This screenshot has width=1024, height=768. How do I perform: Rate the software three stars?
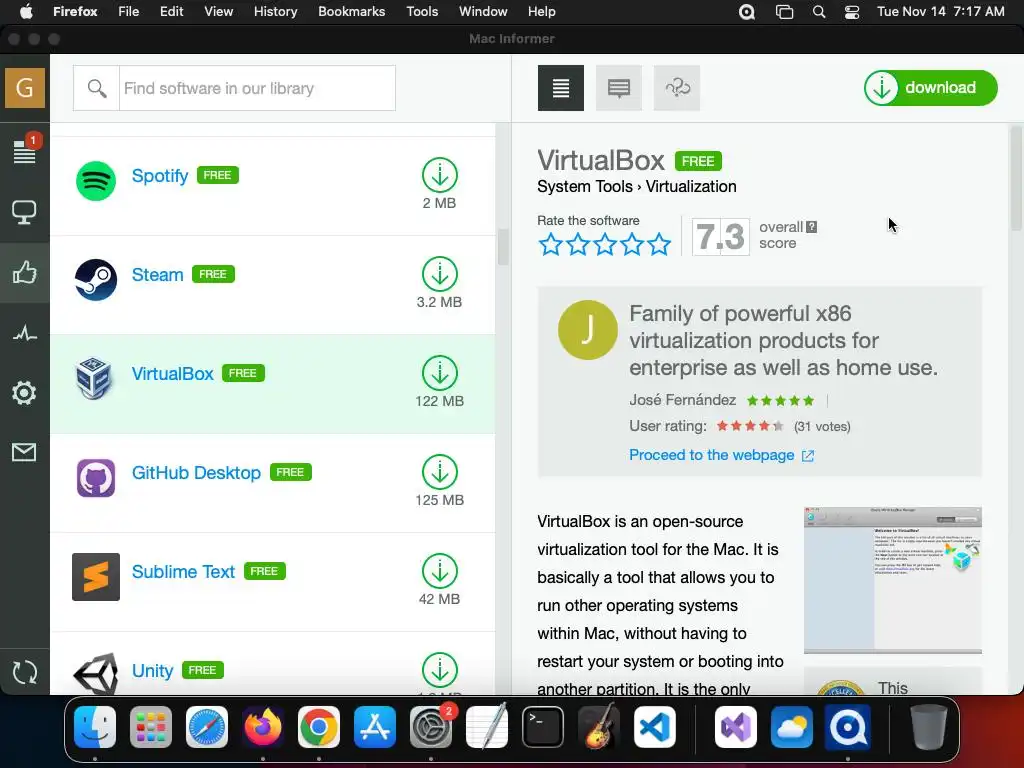pos(605,244)
